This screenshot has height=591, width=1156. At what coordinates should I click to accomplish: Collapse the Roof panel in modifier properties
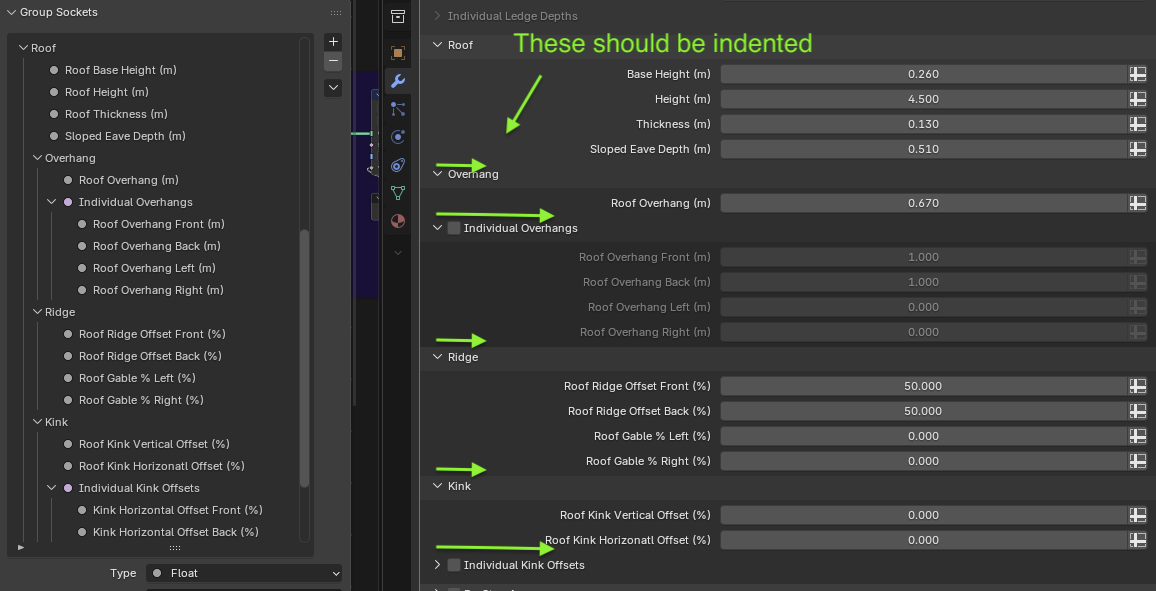tap(437, 45)
